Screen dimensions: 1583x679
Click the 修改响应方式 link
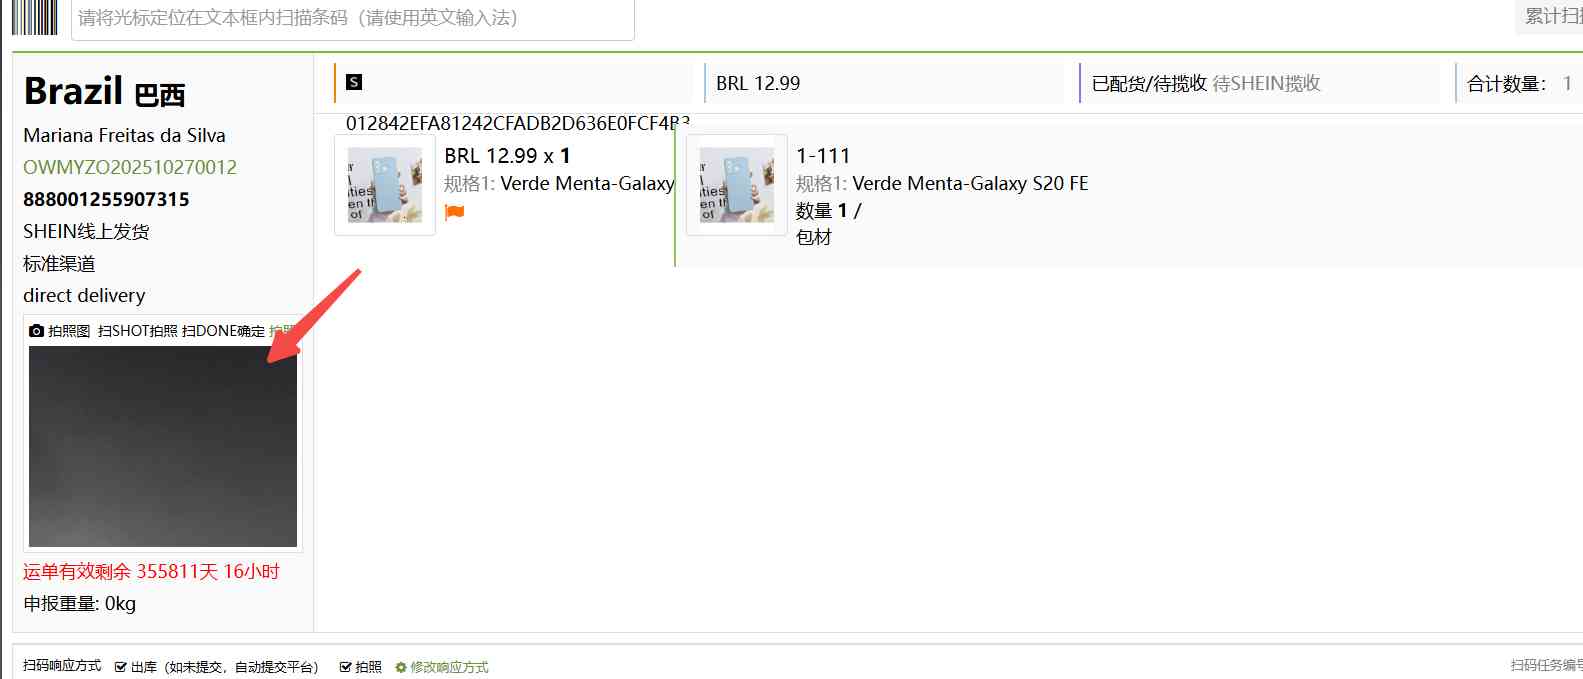coord(449,667)
